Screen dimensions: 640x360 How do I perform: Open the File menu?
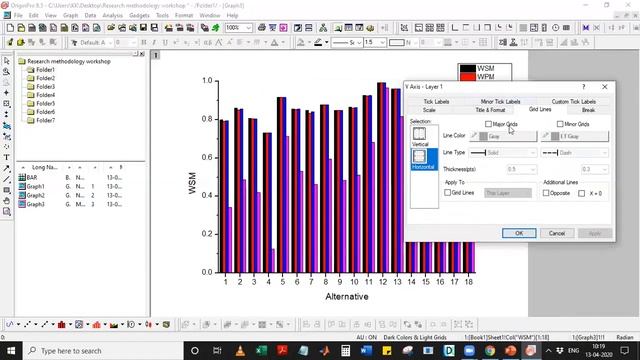(18, 16)
